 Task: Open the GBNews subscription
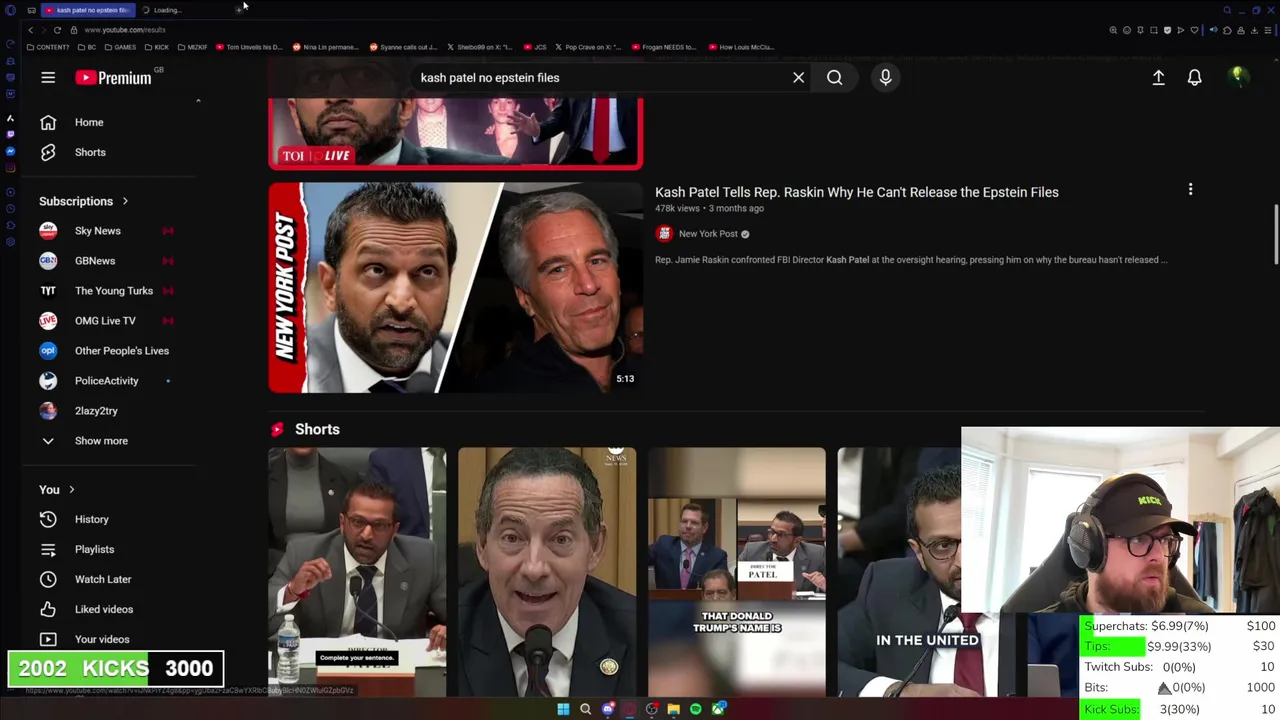[x=94, y=261]
